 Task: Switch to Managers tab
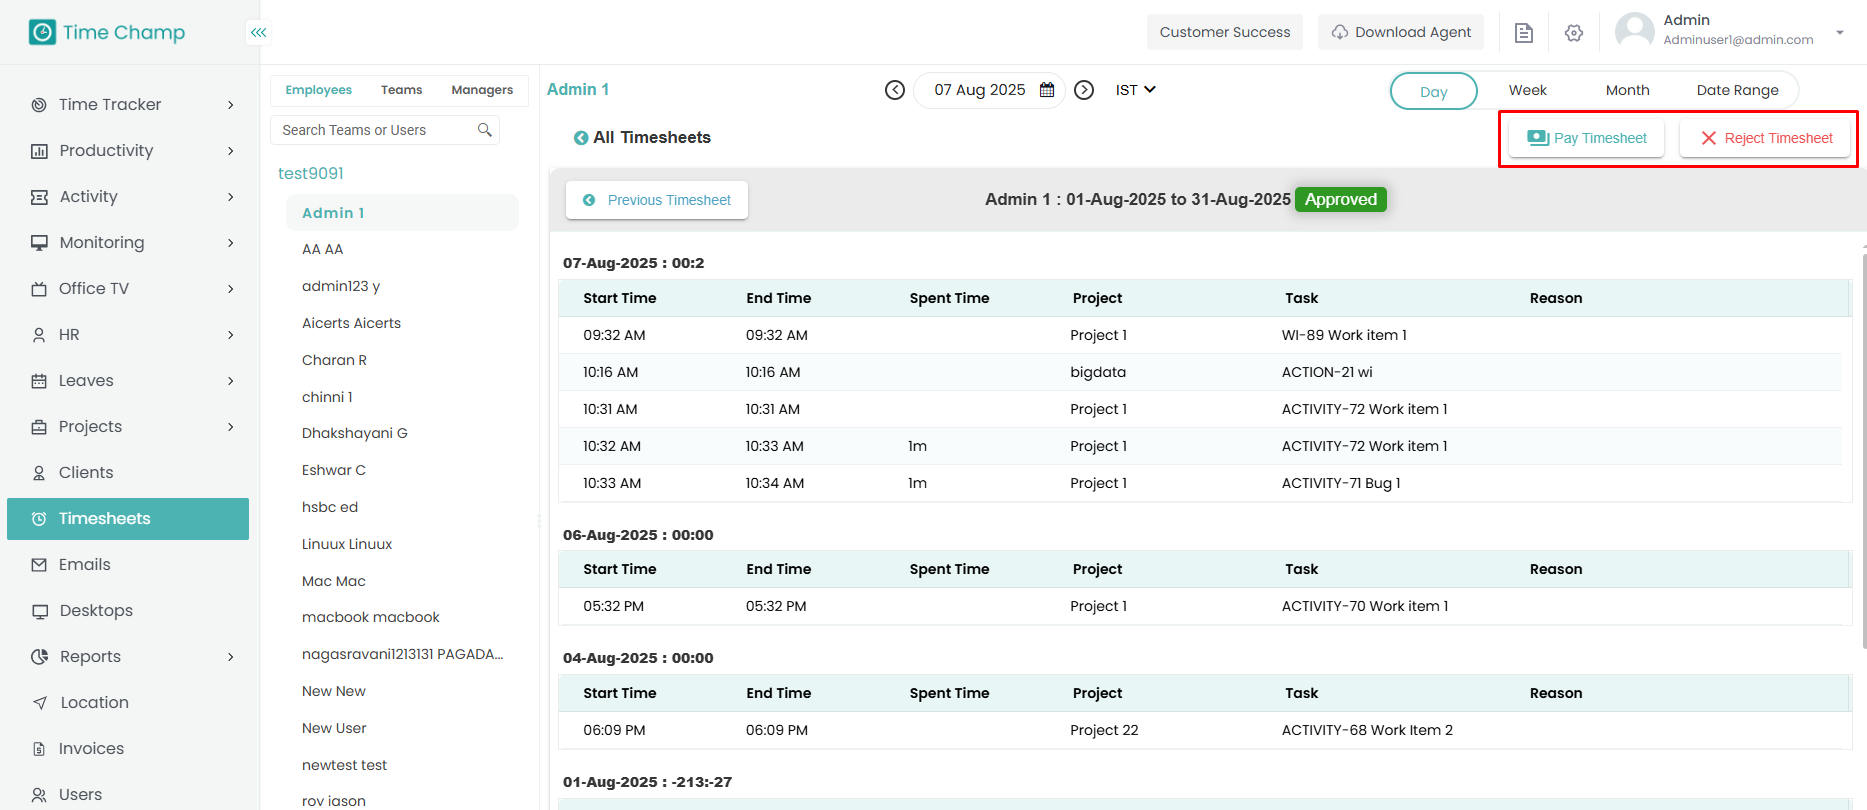482,90
